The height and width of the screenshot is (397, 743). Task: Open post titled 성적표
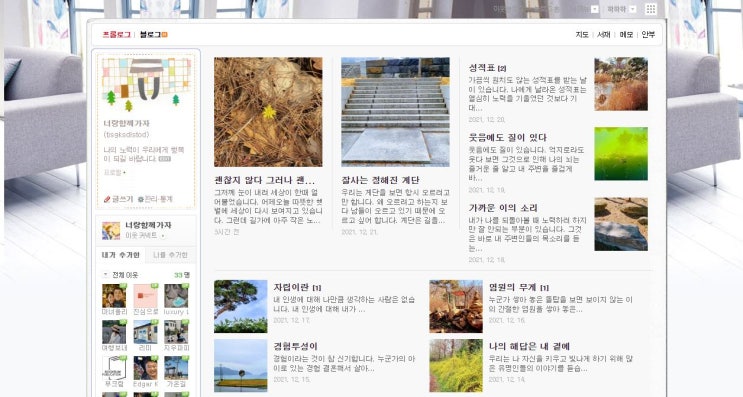482,68
